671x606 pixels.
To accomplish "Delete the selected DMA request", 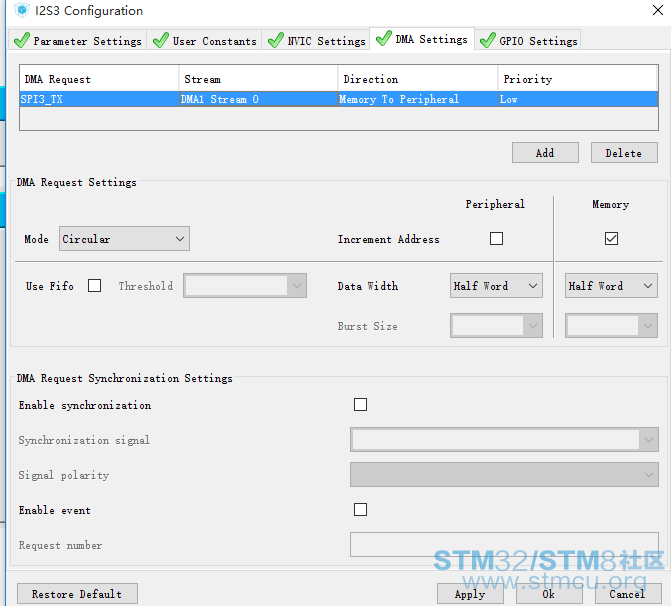I will [624, 153].
